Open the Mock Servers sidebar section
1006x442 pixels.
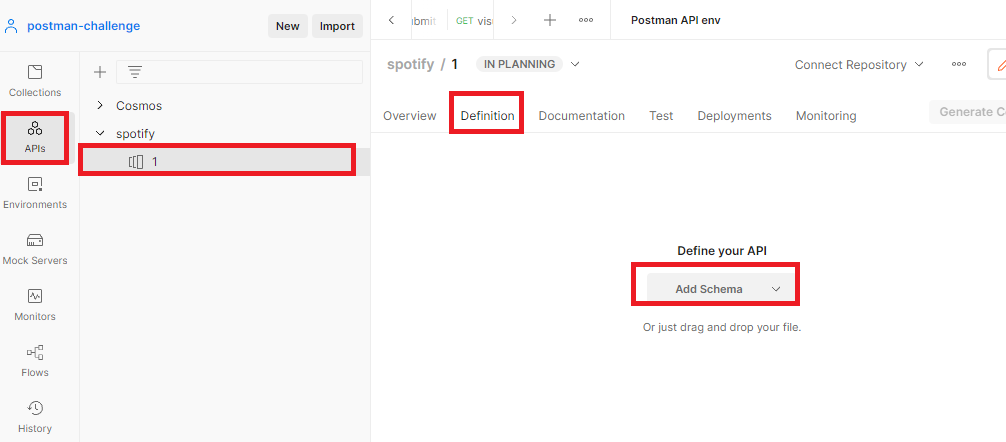(35, 250)
